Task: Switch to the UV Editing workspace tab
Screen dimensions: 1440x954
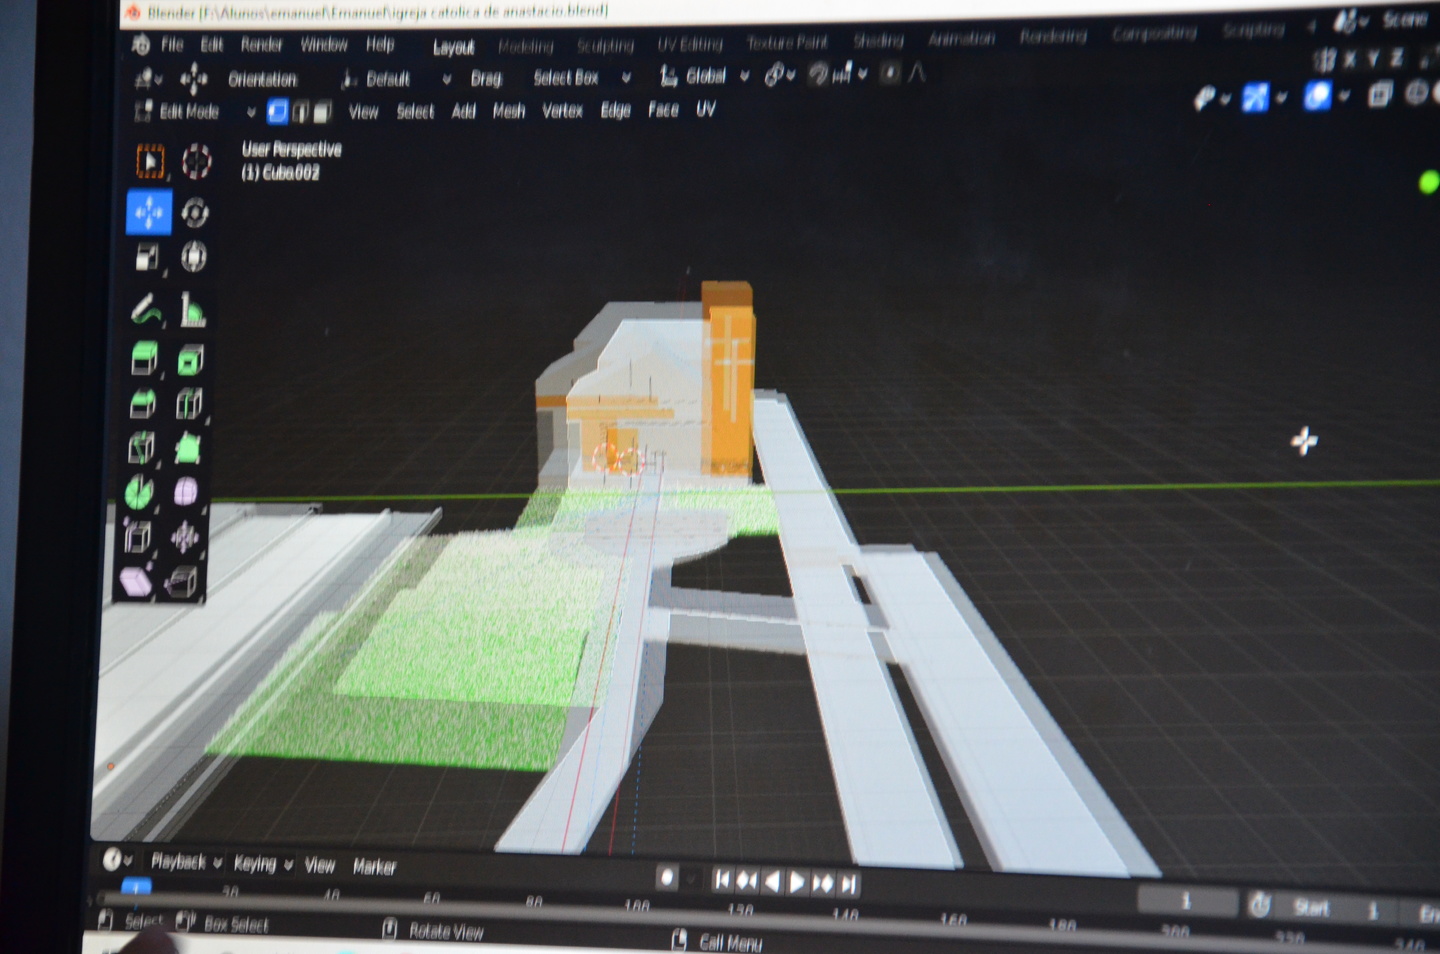Action: tap(689, 45)
